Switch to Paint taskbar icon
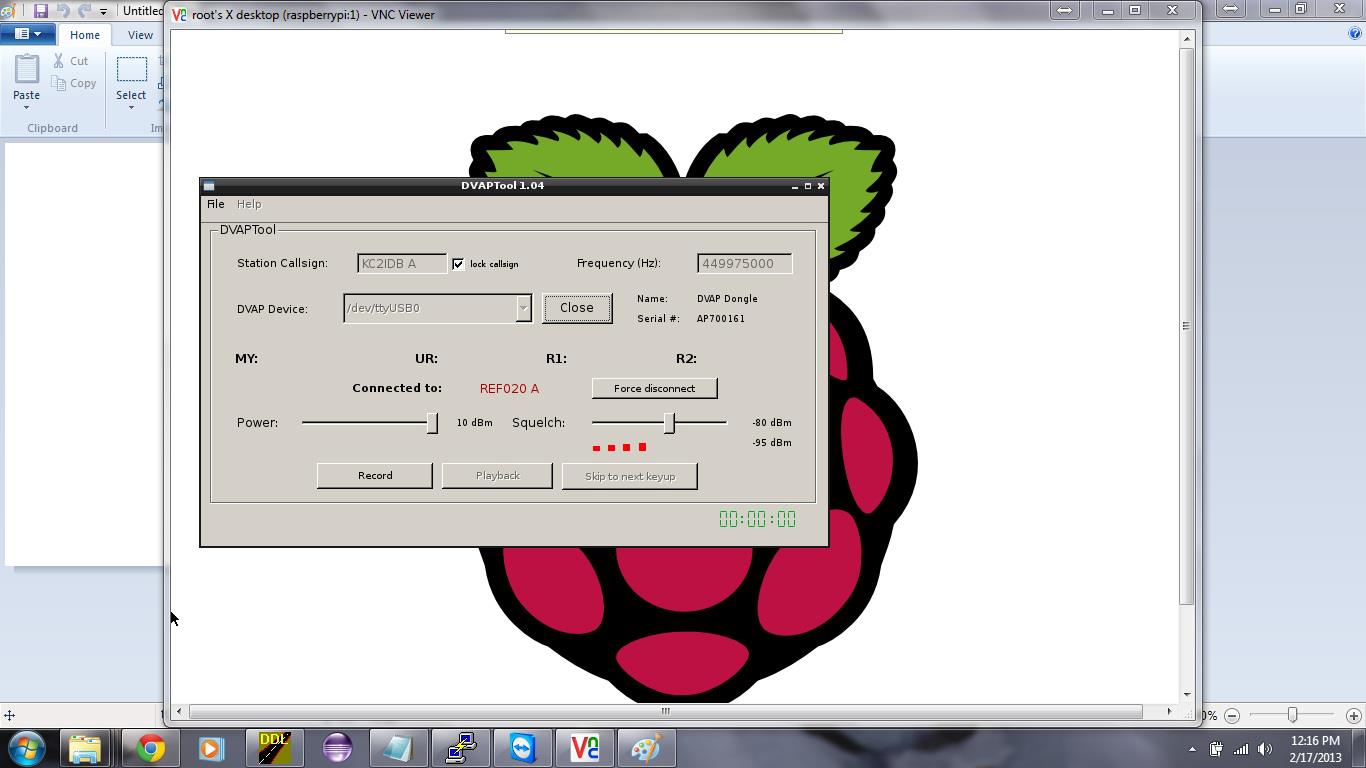This screenshot has height=768, width=1366. [x=647, y=748]
